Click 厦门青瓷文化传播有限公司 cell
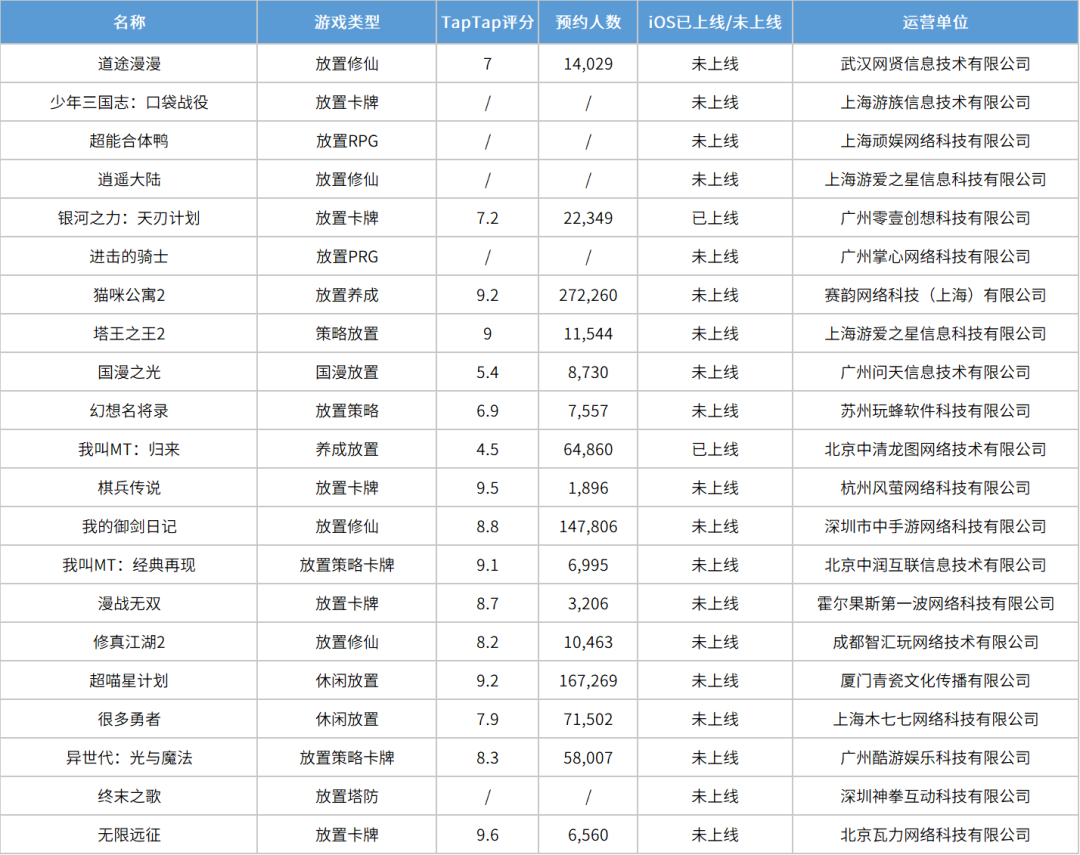Screen dimensions: 1080x855 click(935, 681)
